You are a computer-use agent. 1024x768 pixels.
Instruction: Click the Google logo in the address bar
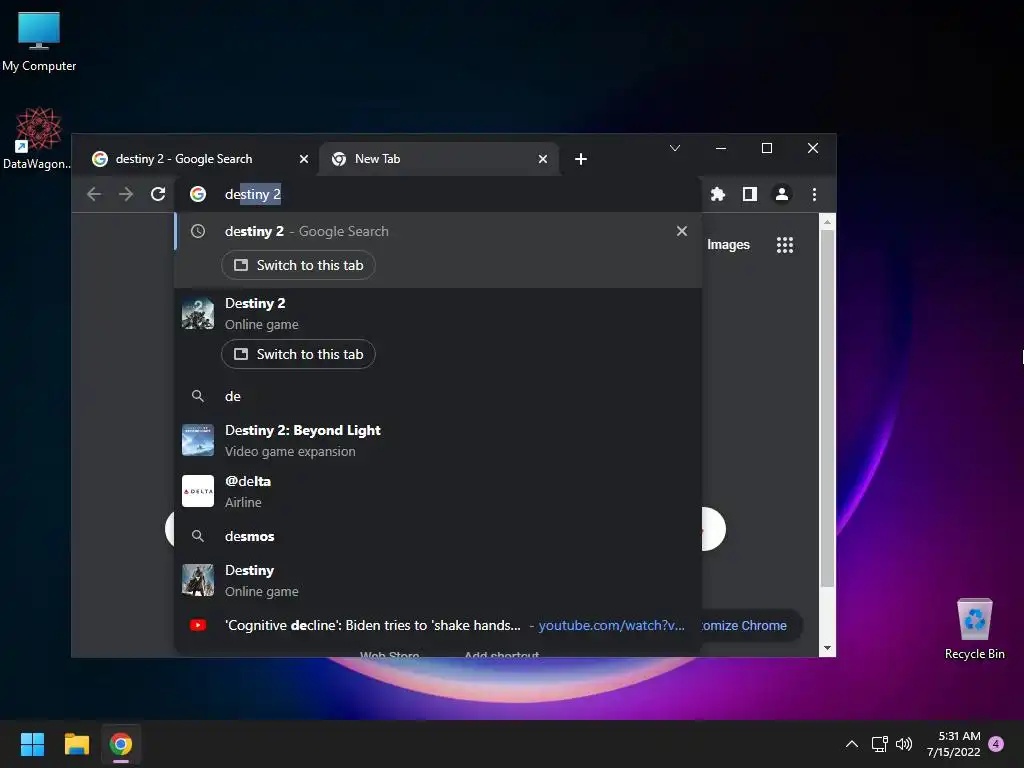pyautogui.click(x=198, y=194)
